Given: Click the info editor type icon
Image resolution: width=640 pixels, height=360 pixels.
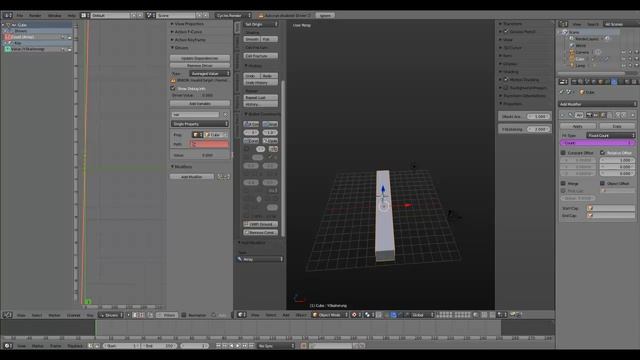Looking at the screenshot, I should [x=7, y=15].
